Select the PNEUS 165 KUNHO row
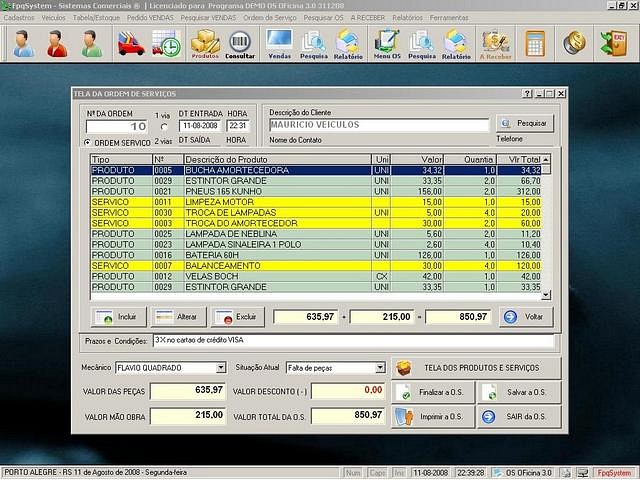This screenshot has height=480, width=640. pyautogui.click(x=316, y=191)
